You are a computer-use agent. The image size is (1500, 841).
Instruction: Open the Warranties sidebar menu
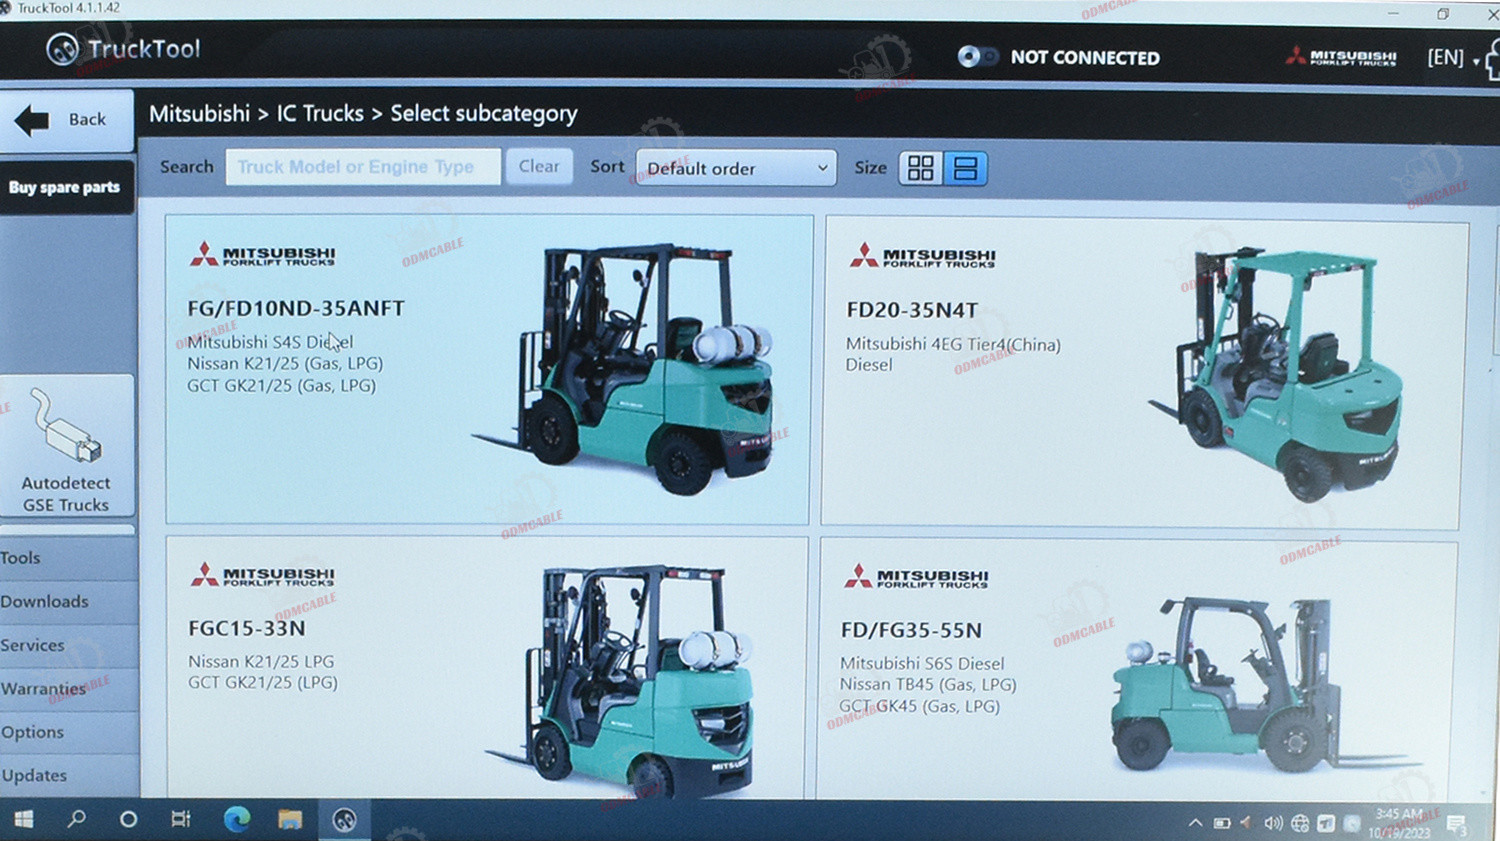click(x=68, y=689)
